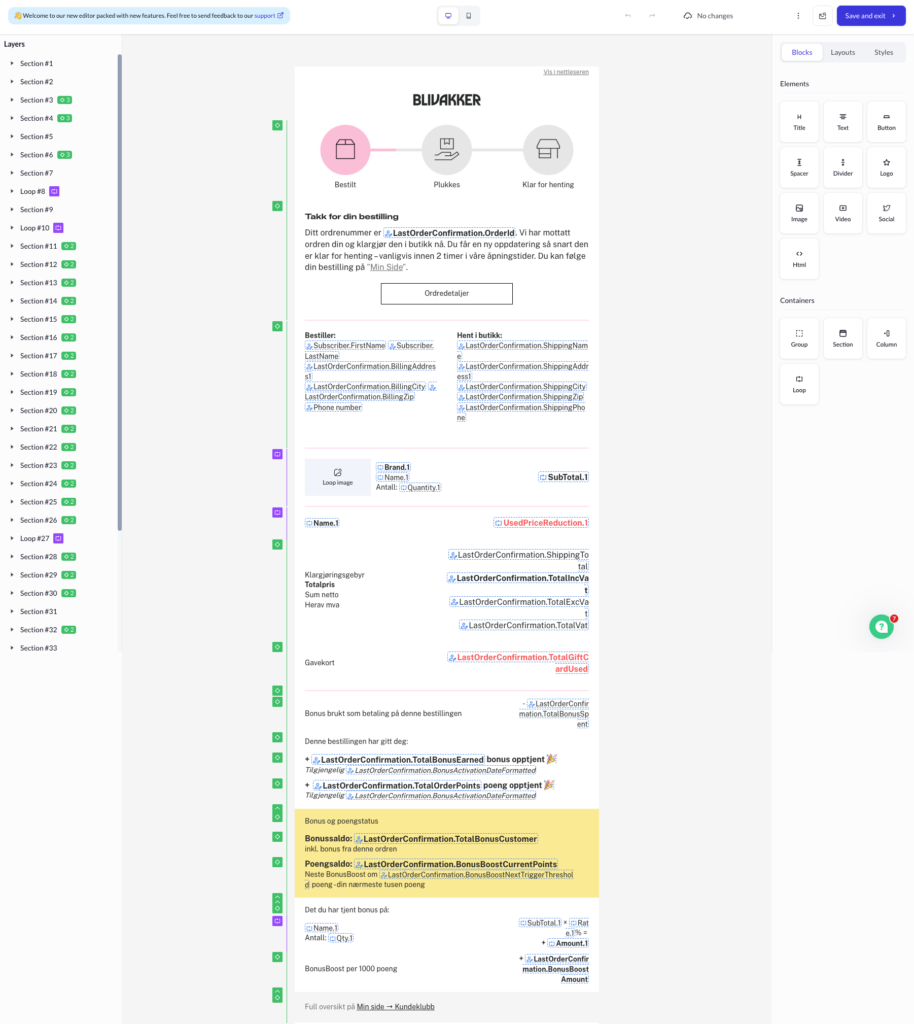Screen dimensions: 914x1024
Task: Switch to the Layouts tab
Action: click(843, 52)
